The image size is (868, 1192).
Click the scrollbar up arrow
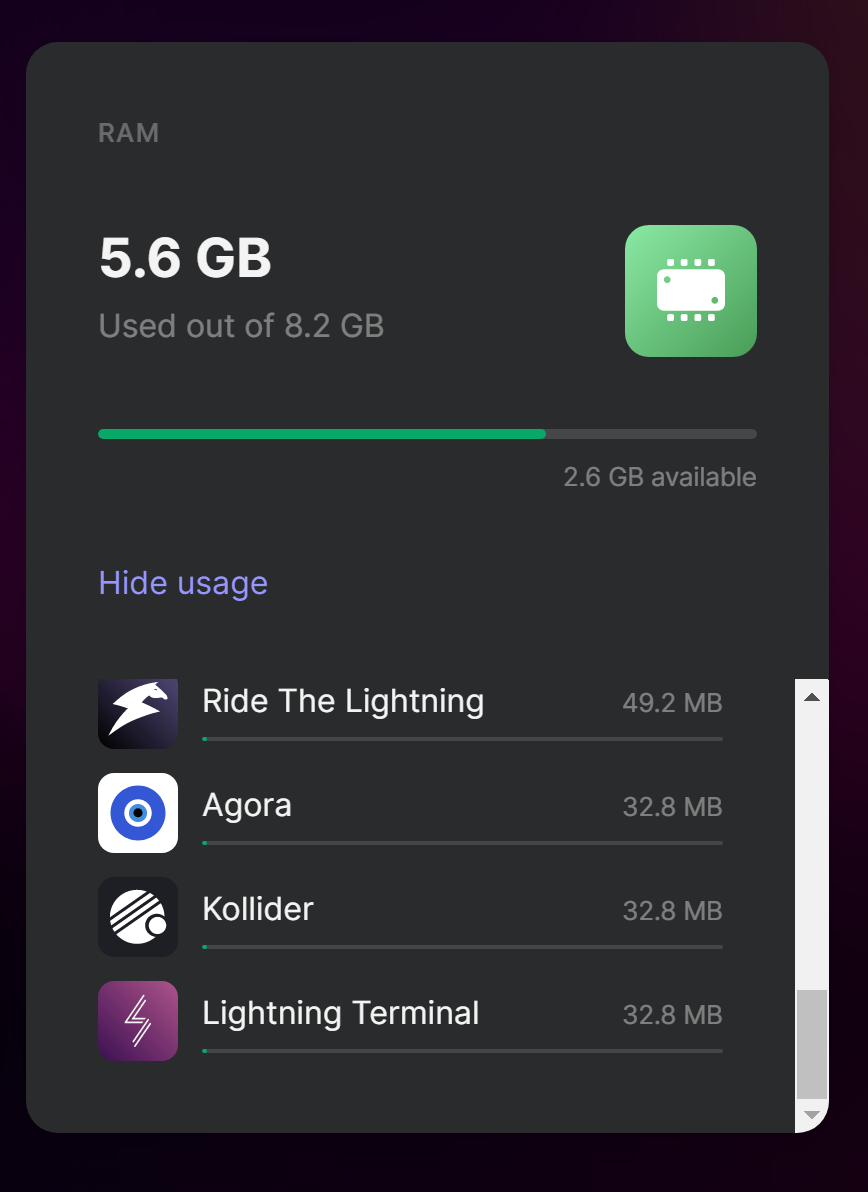tap(812, 696)
